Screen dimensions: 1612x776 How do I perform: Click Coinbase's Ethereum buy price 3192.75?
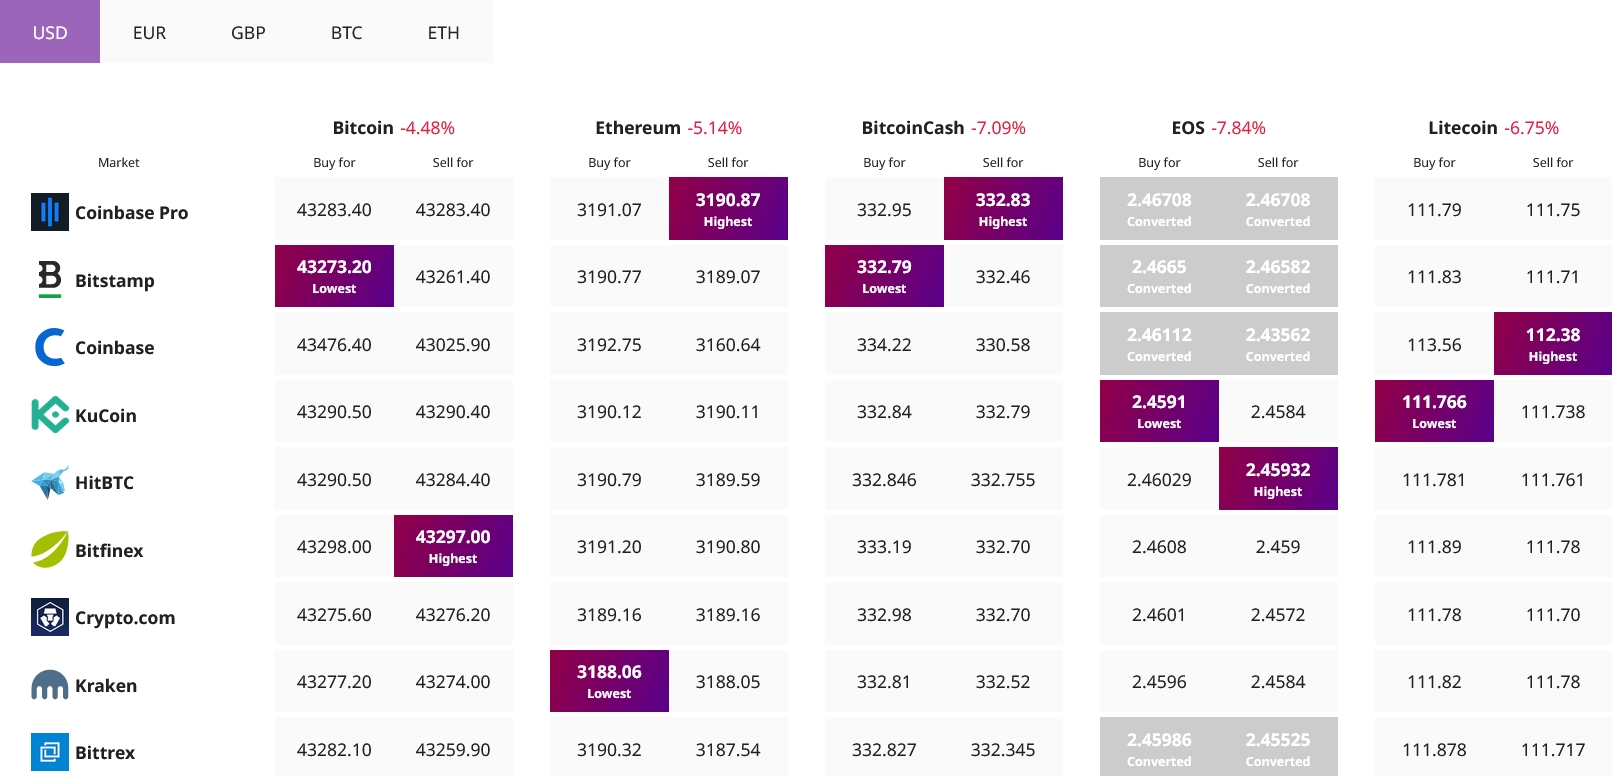click(609, 345)
